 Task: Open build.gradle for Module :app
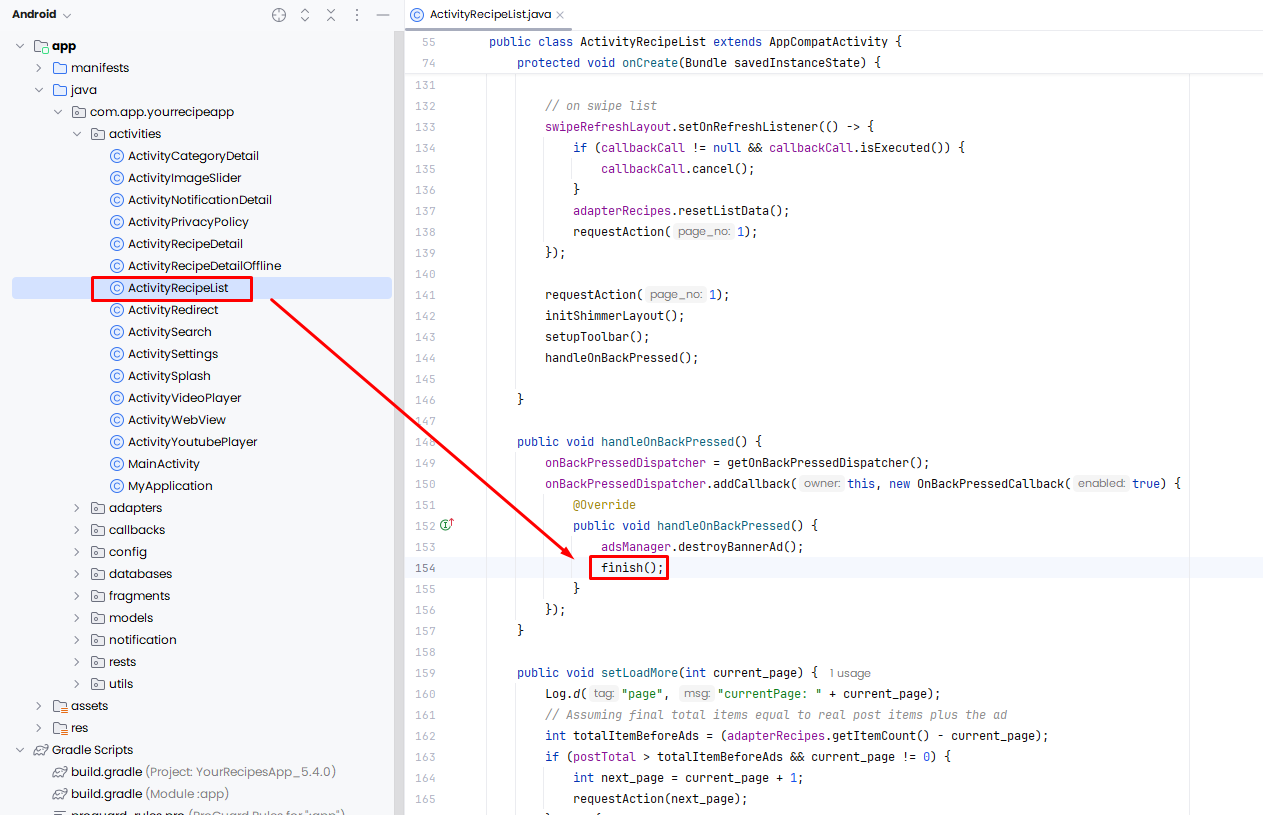coord(142,794)
